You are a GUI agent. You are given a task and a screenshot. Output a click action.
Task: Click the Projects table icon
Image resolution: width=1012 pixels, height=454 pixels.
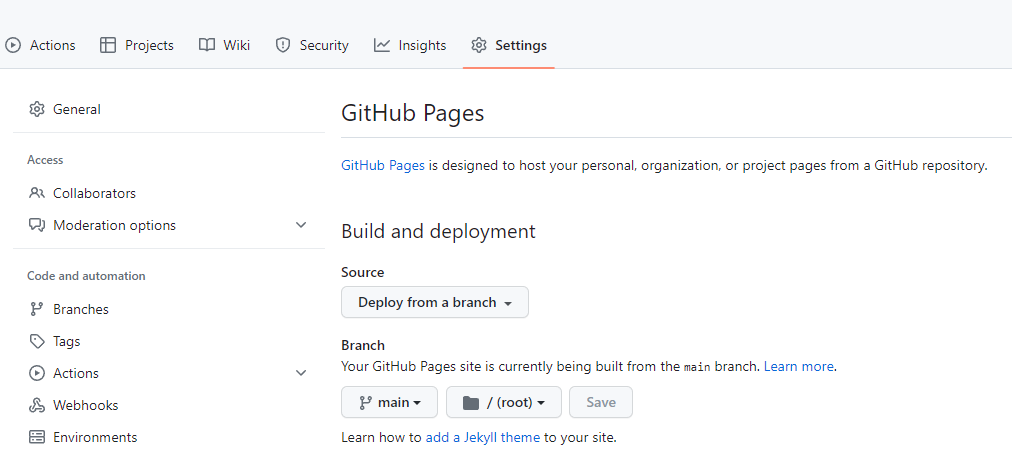coord(108,45)
